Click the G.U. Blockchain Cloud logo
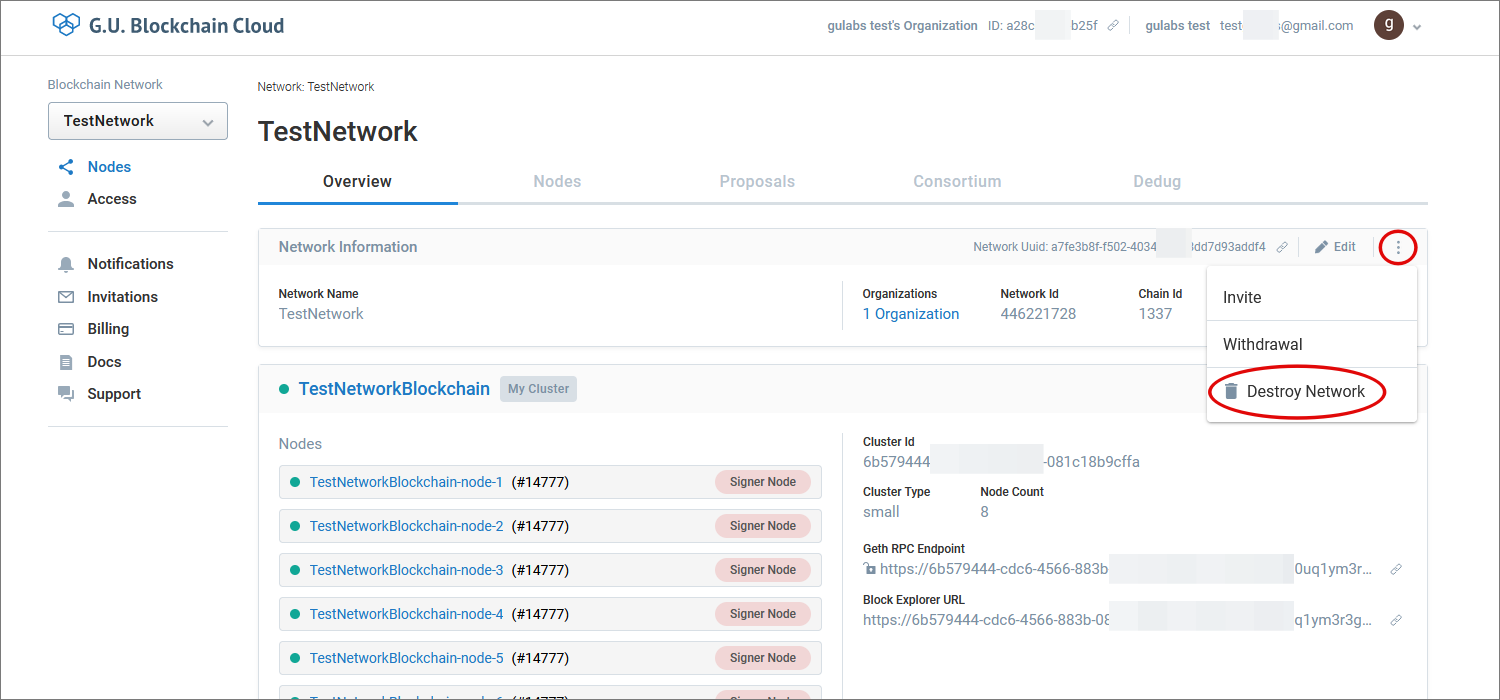This screenshot has height=700, width=1500. [x=167, y=26]
